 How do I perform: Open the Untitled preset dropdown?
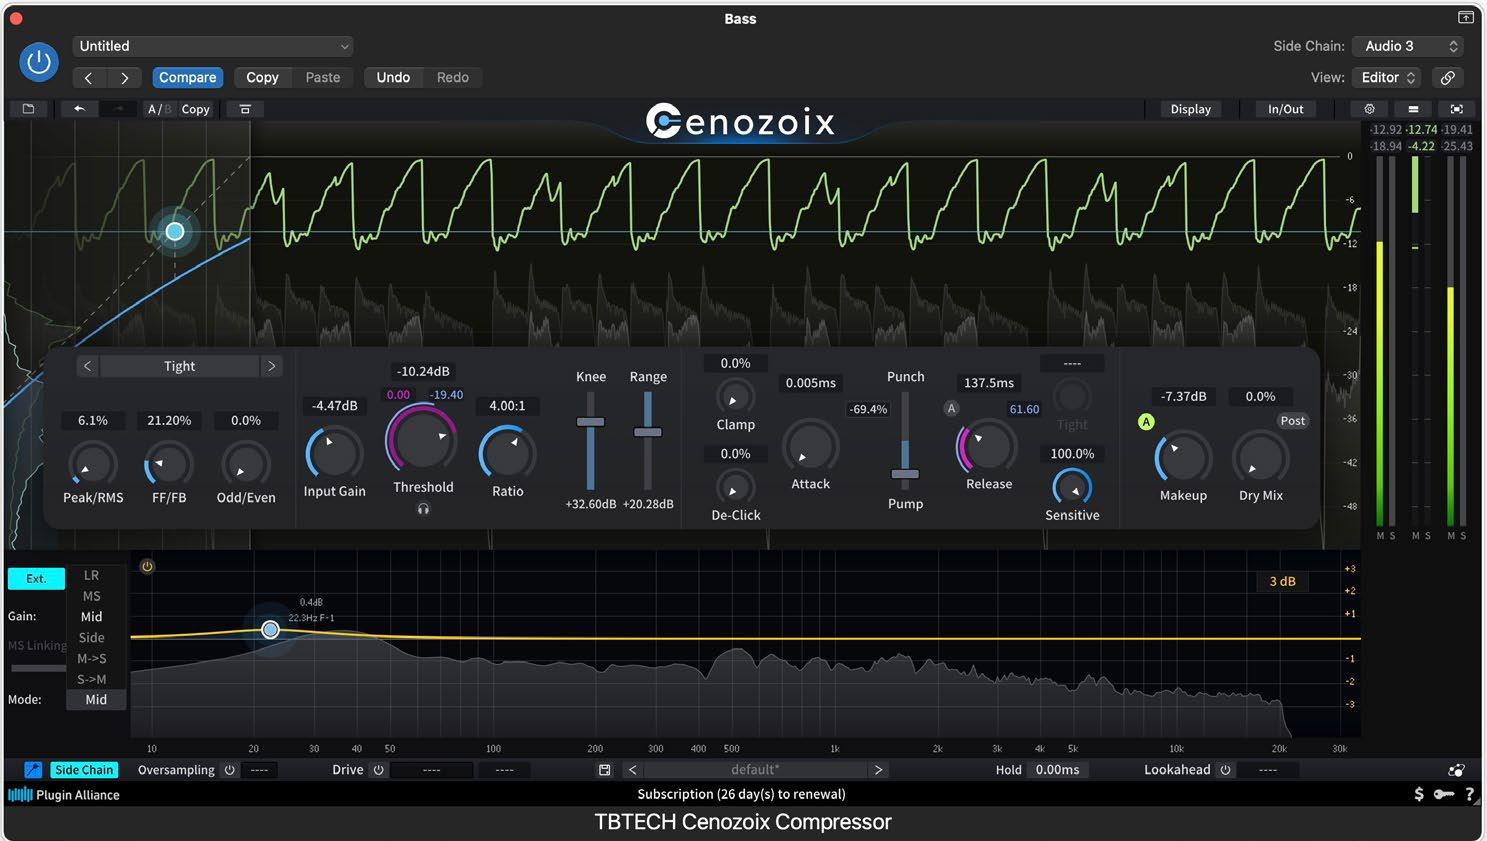(x=213, y=46)
